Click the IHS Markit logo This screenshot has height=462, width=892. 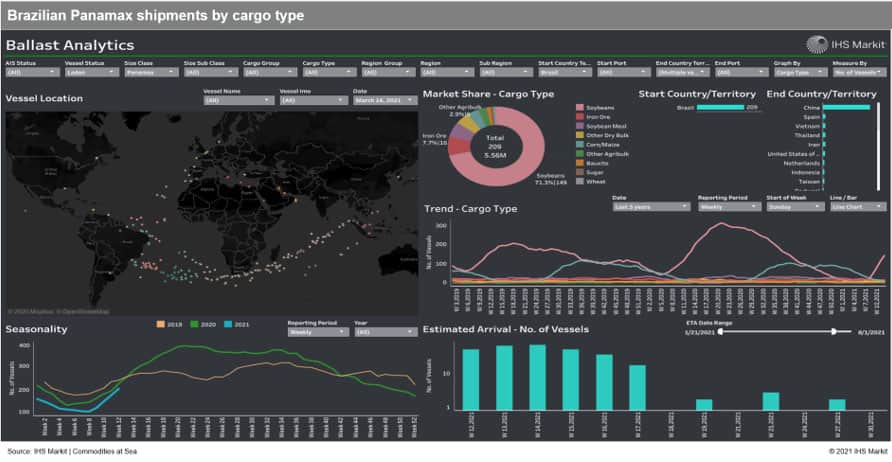843,44
